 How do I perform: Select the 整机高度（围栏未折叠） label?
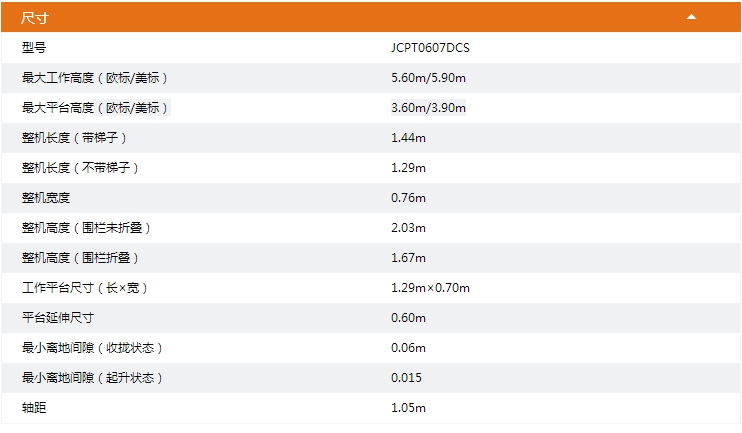[x=86, y=228]
